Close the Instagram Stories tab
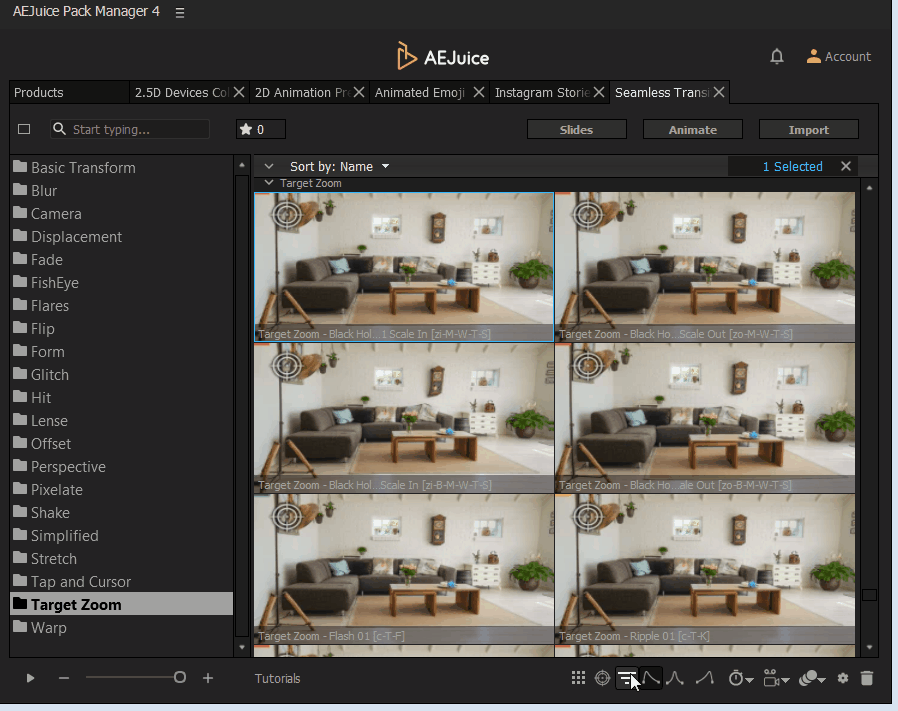 coord(599,92)
